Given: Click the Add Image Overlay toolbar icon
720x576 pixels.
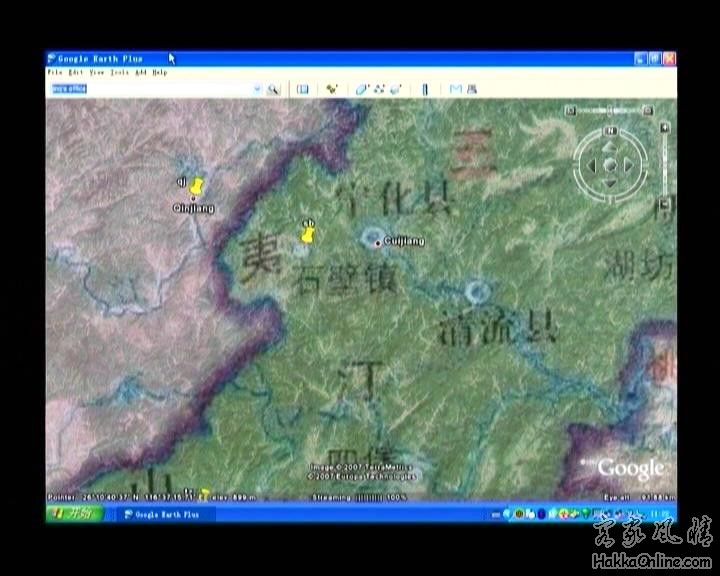Looking at the screenshot, I should click(395, 89).
